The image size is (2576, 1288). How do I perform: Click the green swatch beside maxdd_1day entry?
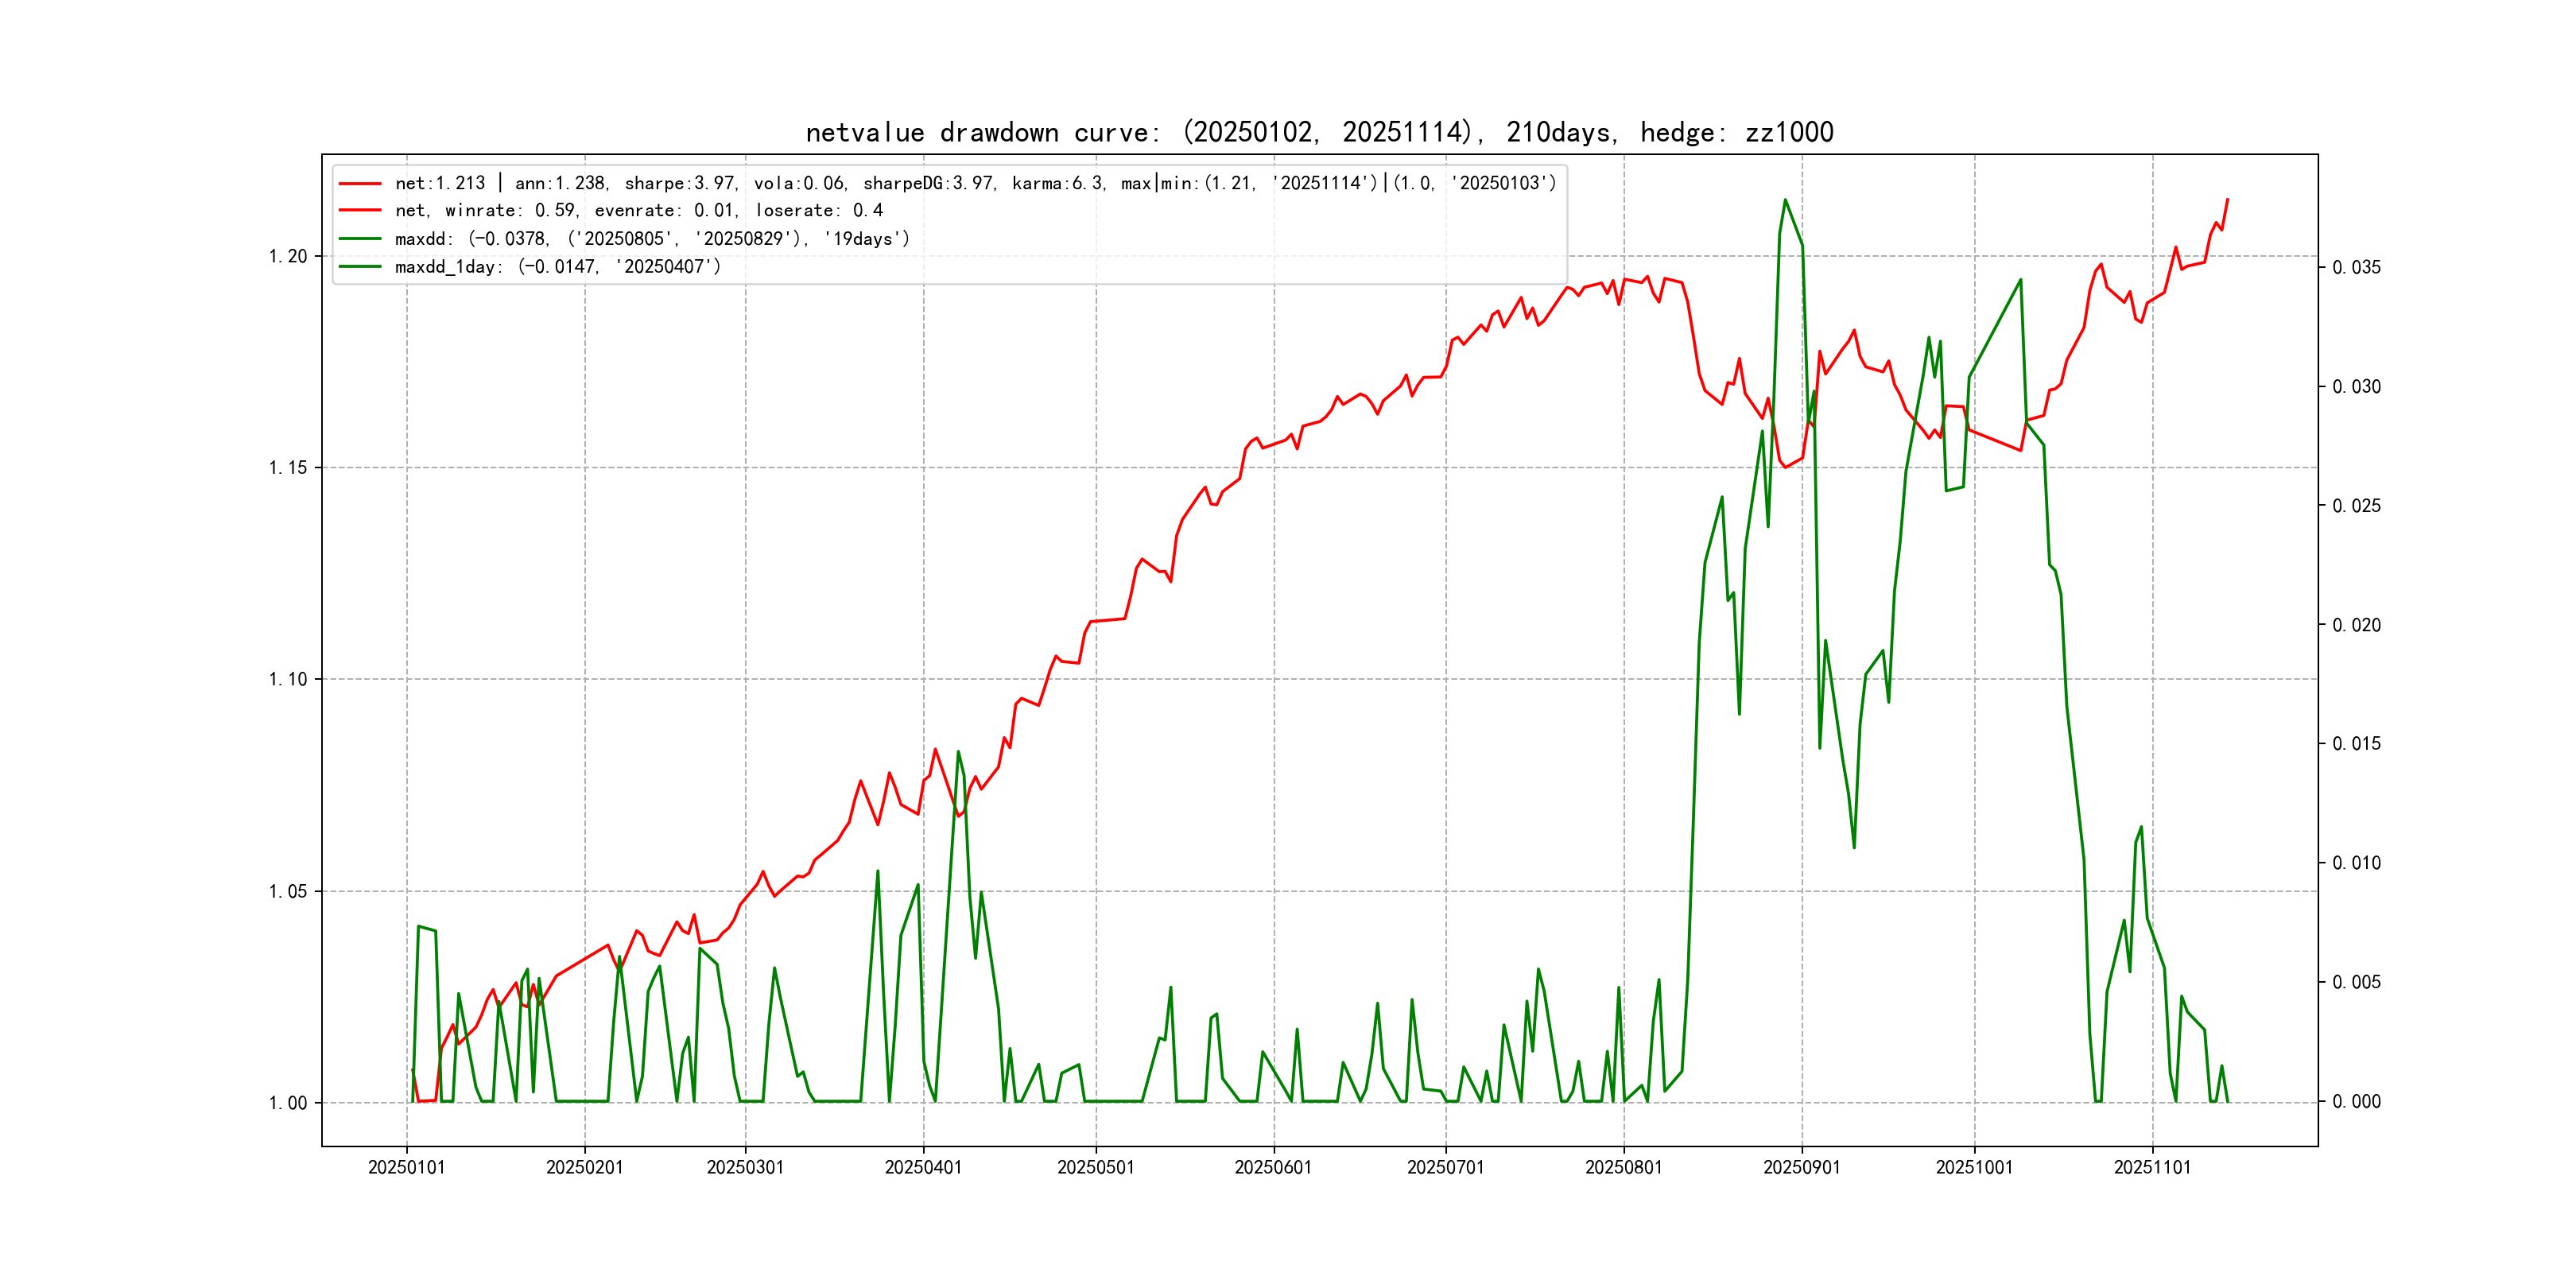pyautogui.click(x=360, y=266)
